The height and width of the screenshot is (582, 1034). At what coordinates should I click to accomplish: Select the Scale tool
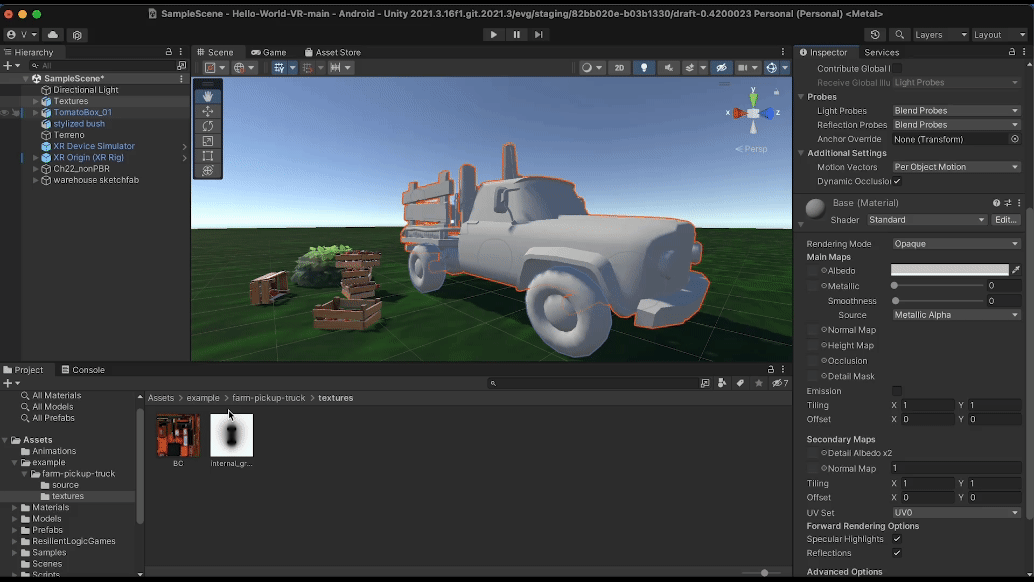pyautogui.click(x=208, y=141)
